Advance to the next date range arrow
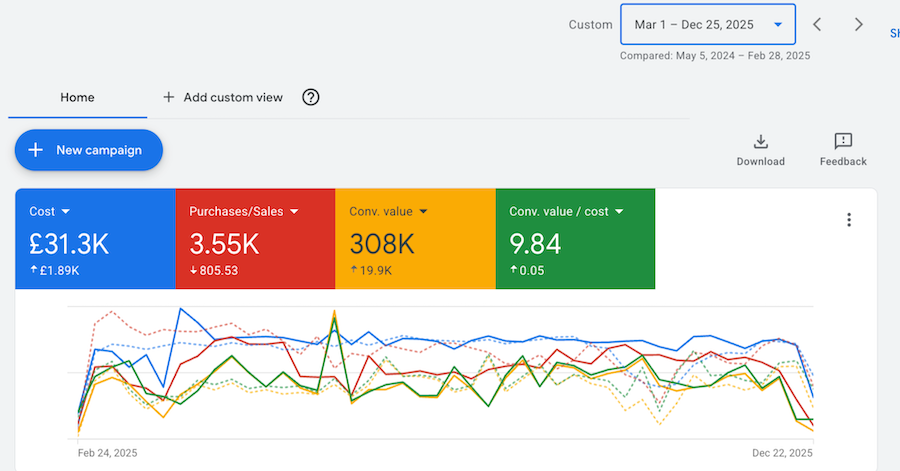 858,24
